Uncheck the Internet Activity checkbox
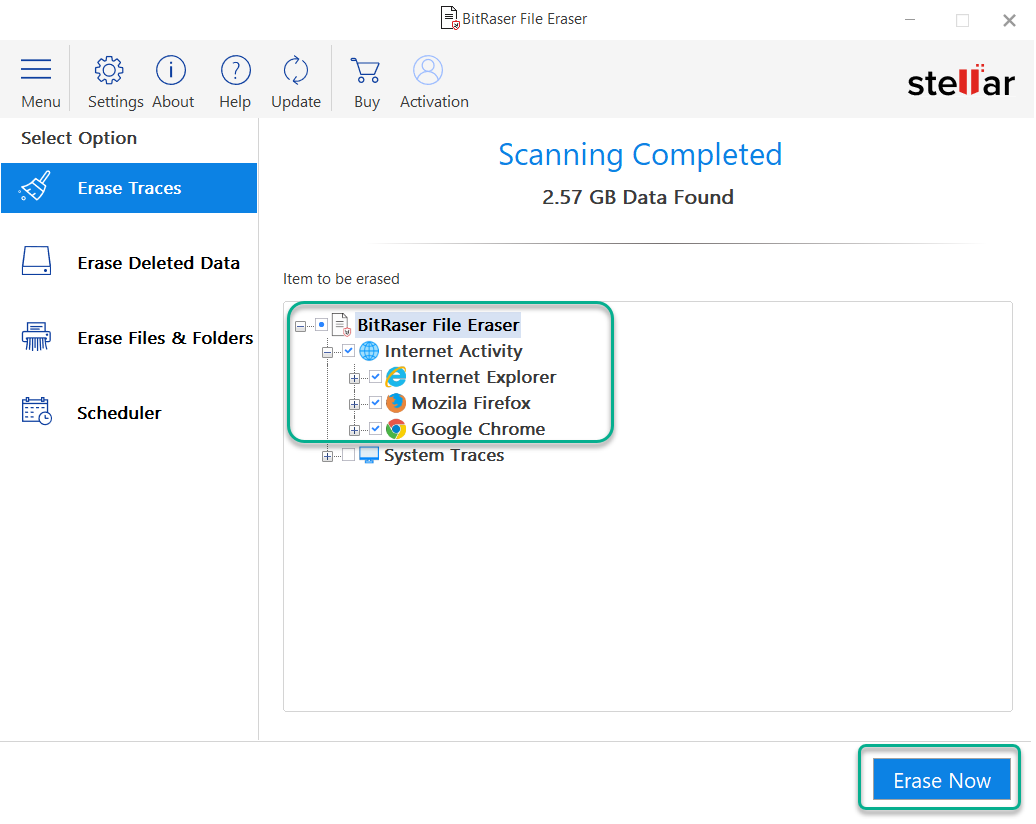The width and height of the screenshot is (1036, 824). (x=348, y=350)
